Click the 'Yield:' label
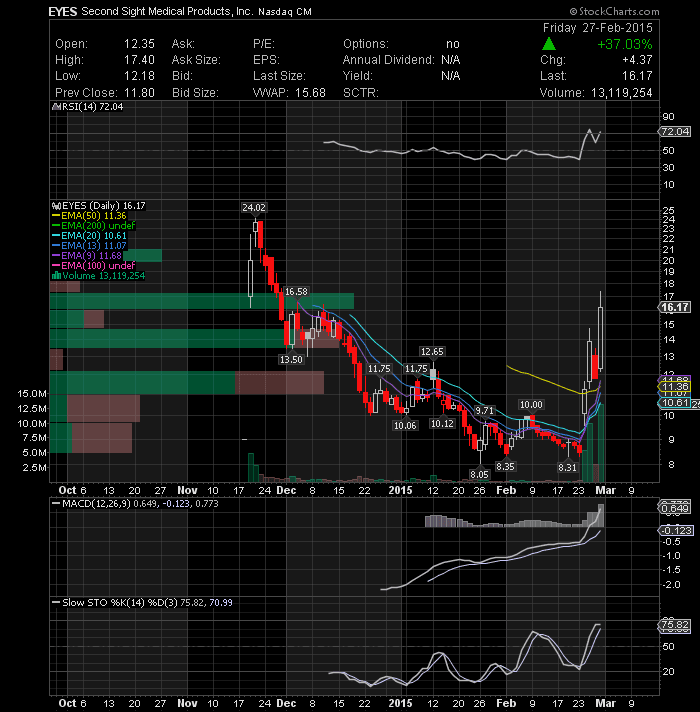The height and width of the screenshot is (712, 700). click(358, 76)
